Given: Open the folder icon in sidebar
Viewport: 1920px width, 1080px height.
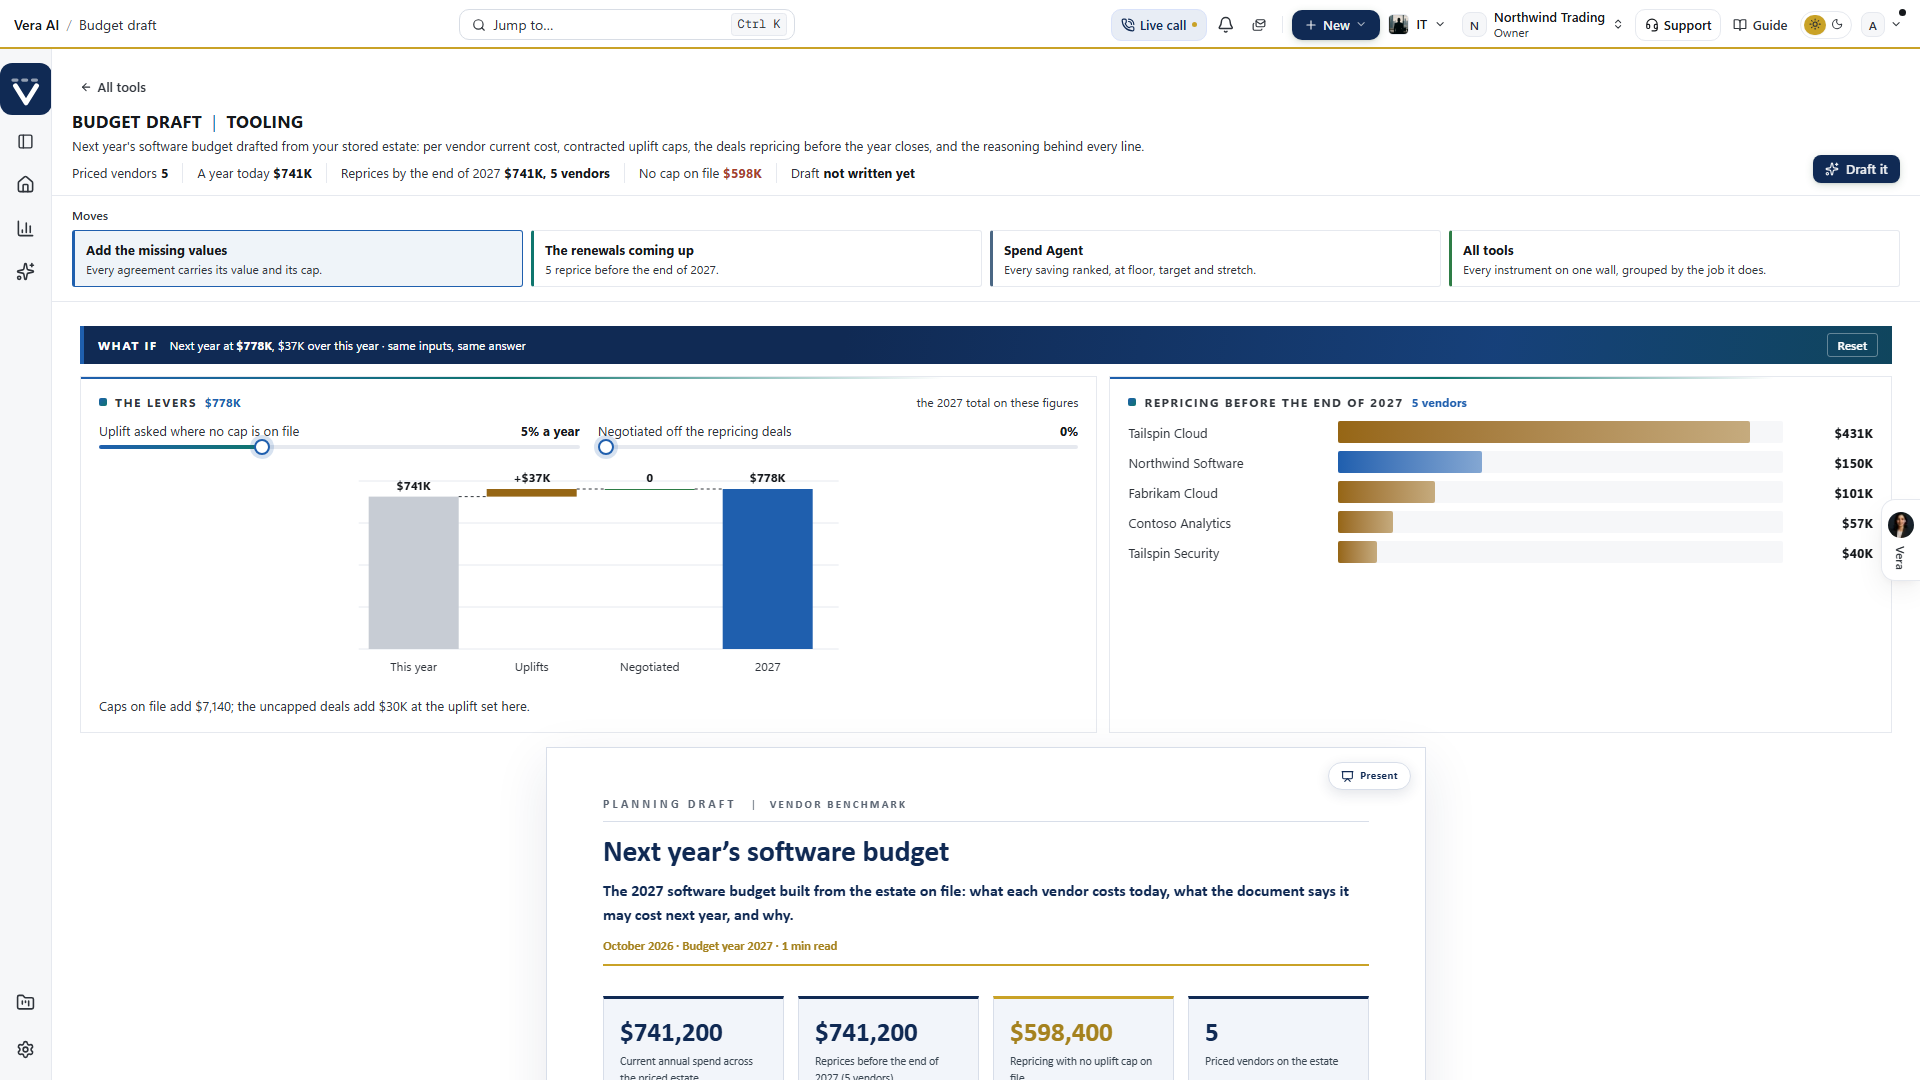Looking at the screenshot, I should pos(26,1003).
